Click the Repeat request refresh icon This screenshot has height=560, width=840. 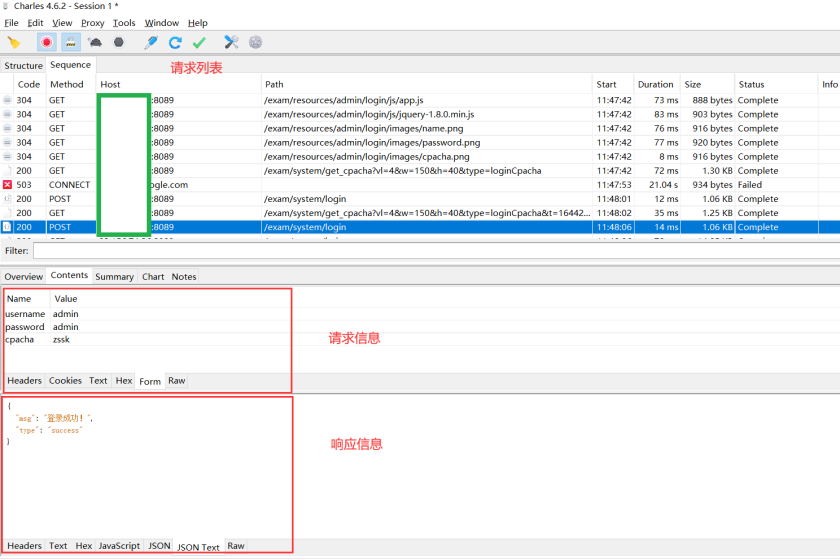point(175,42)
